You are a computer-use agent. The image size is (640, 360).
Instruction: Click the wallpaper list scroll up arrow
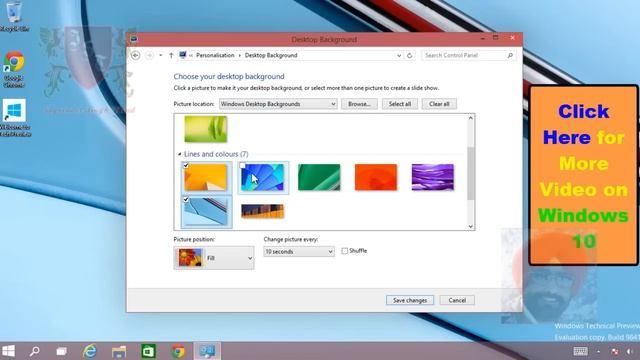471,118
